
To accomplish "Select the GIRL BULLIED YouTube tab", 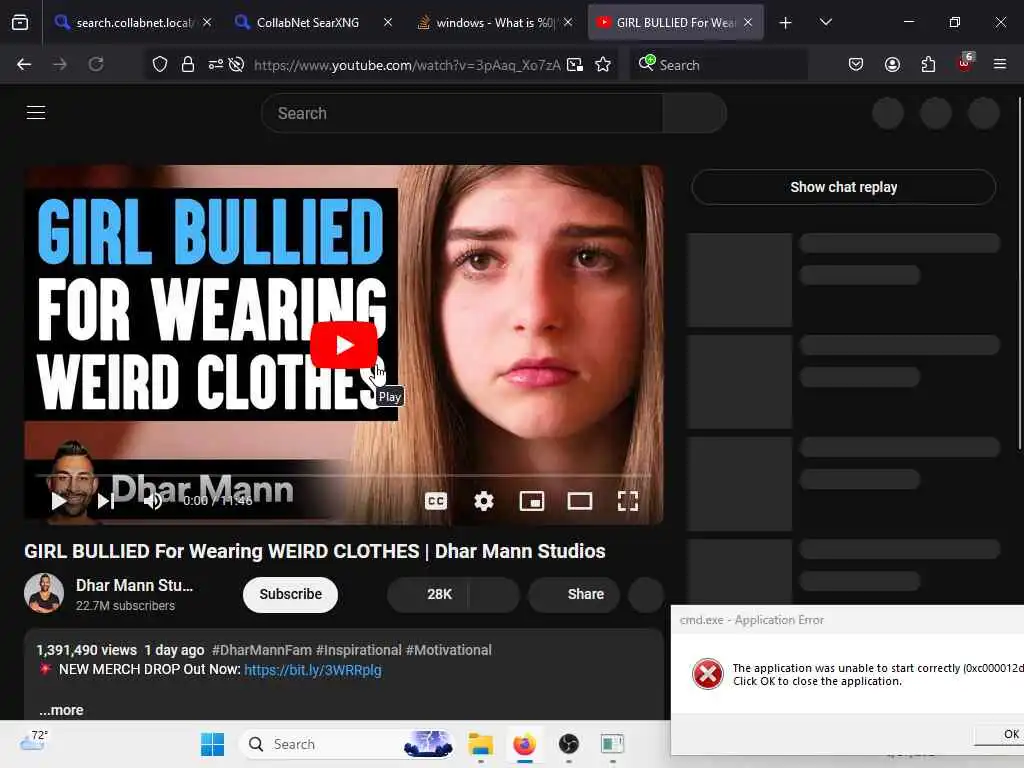I will point(675,22).
